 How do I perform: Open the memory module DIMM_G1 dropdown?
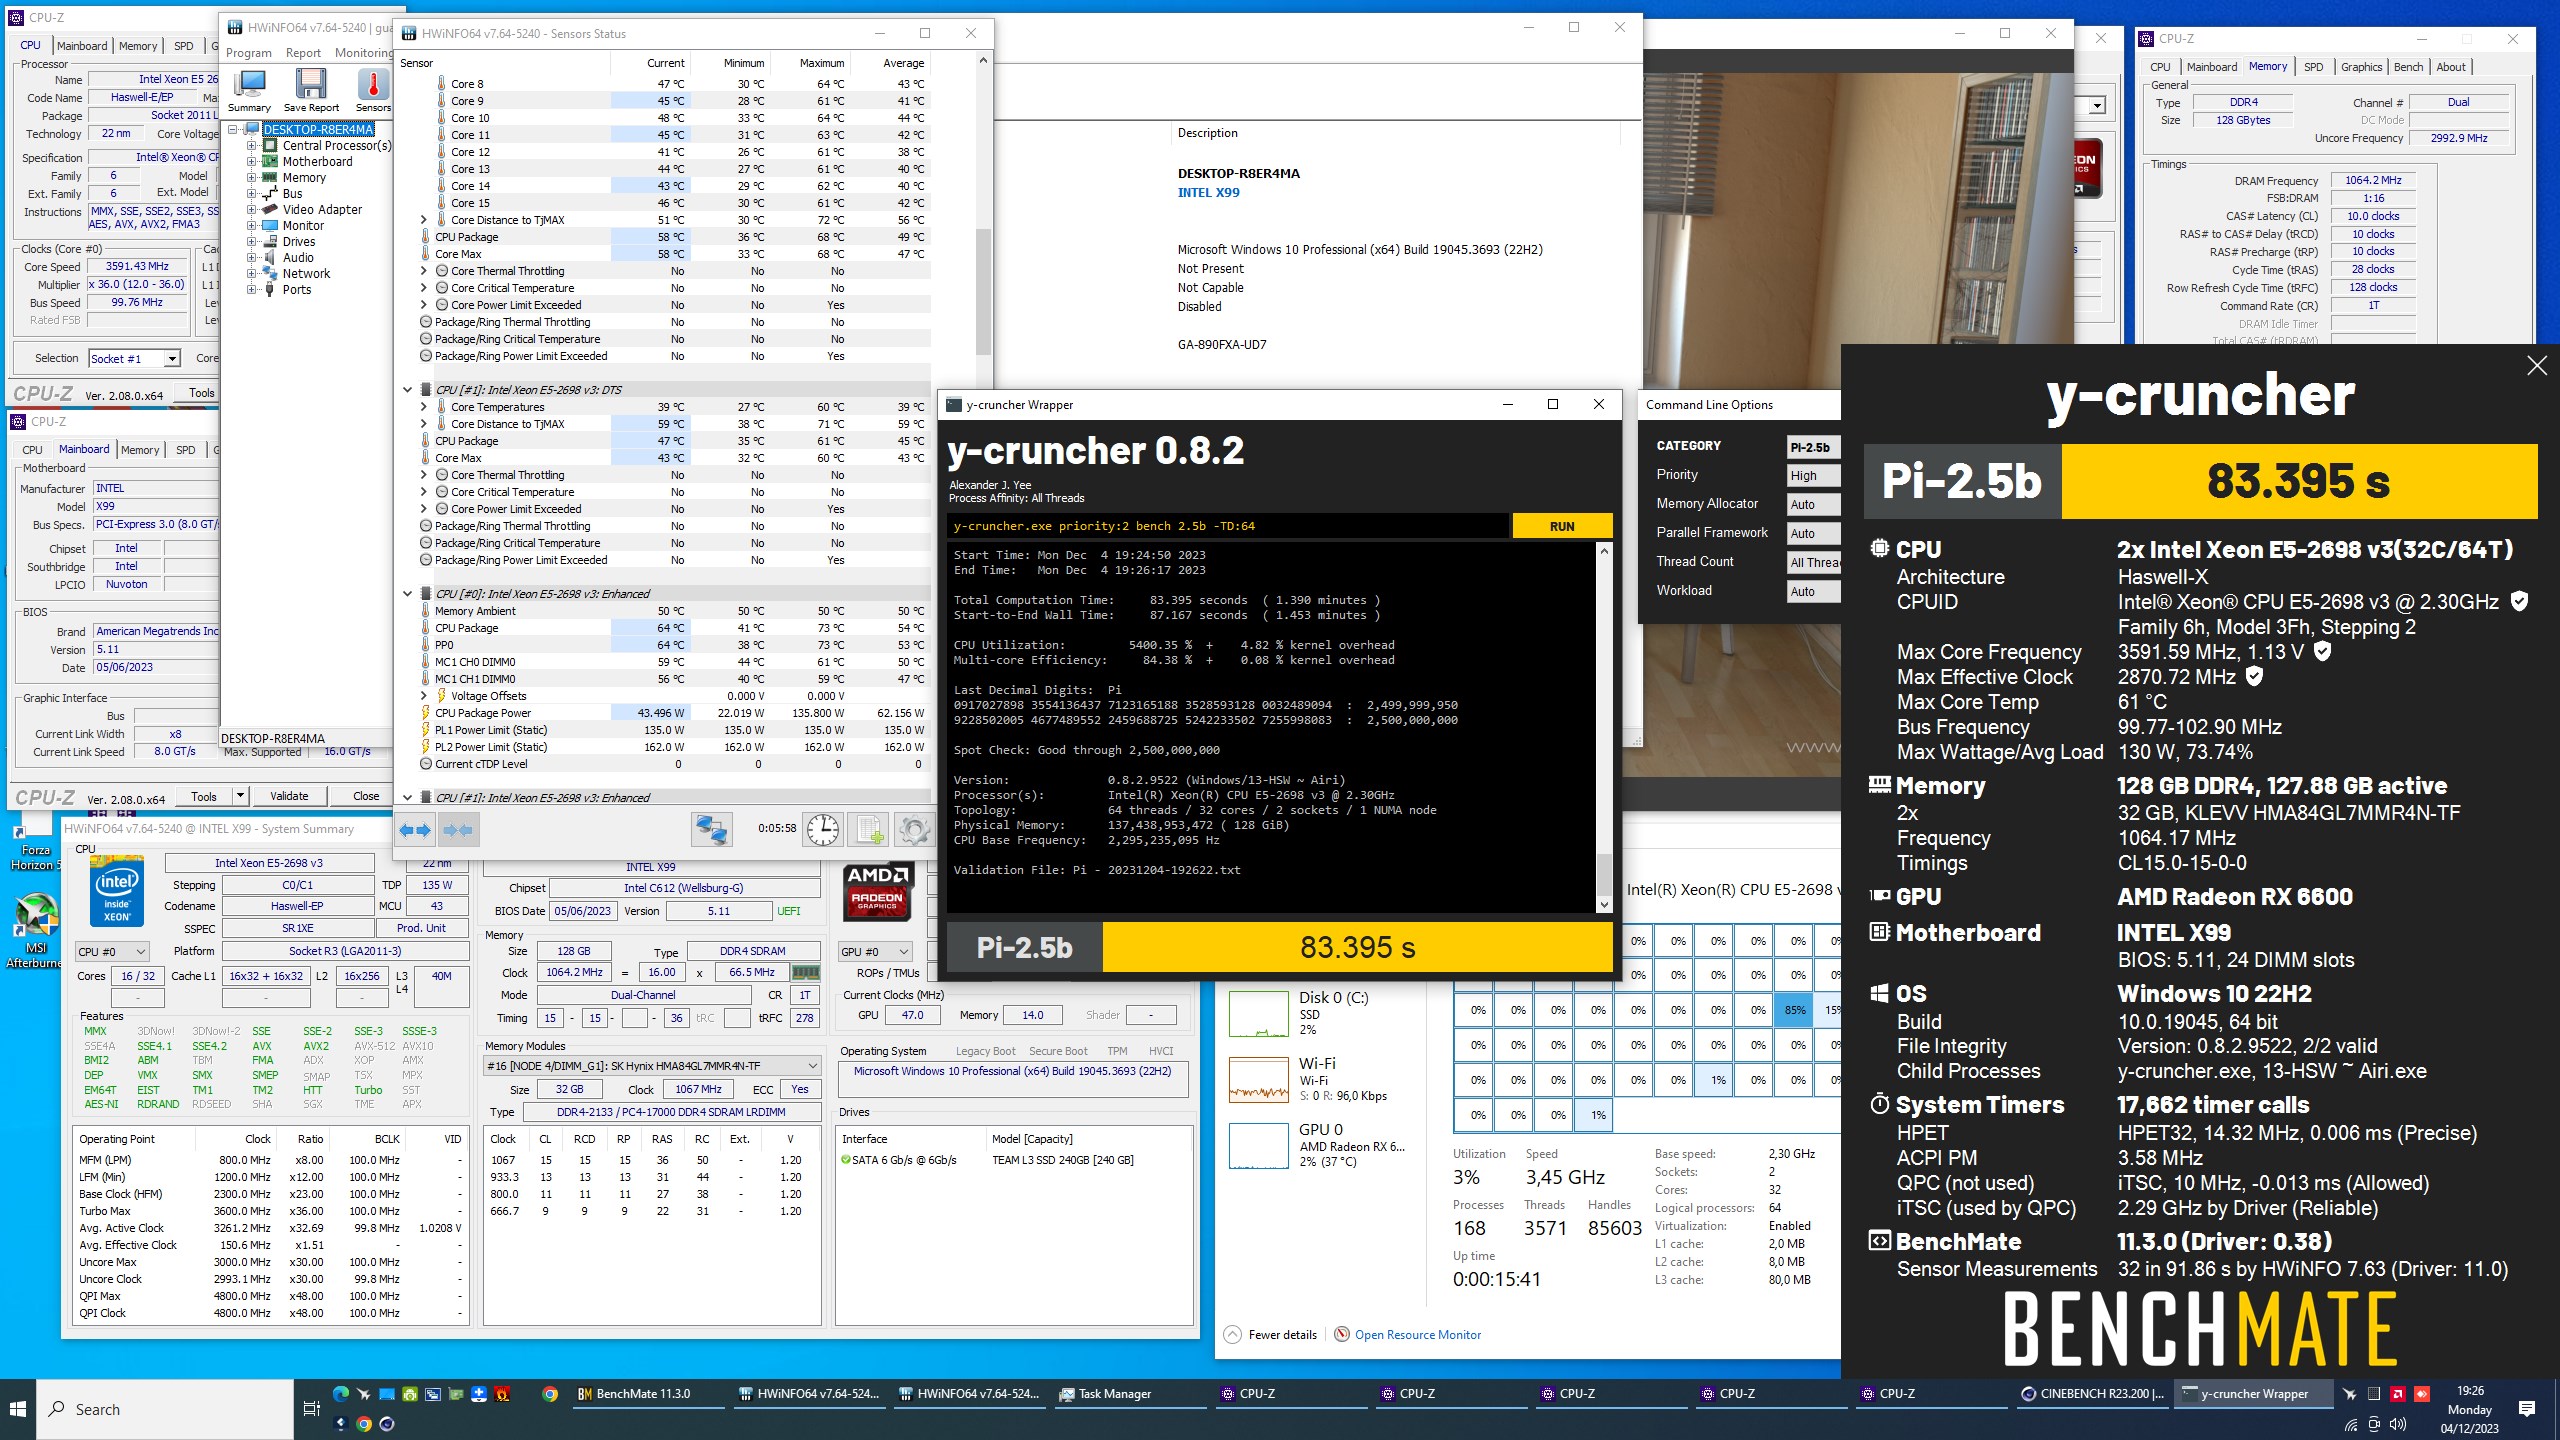coord(652,1066)
